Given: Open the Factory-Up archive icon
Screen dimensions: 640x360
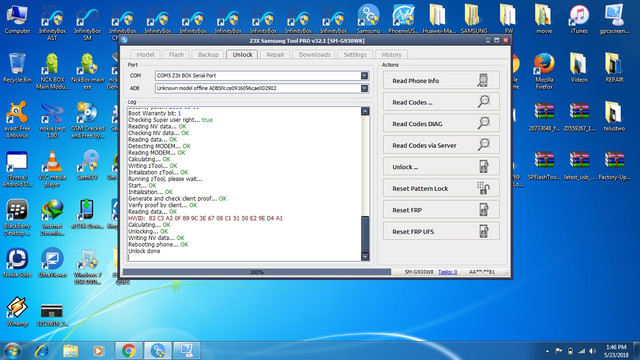Looking at the screenshot, I should point(614,166).
